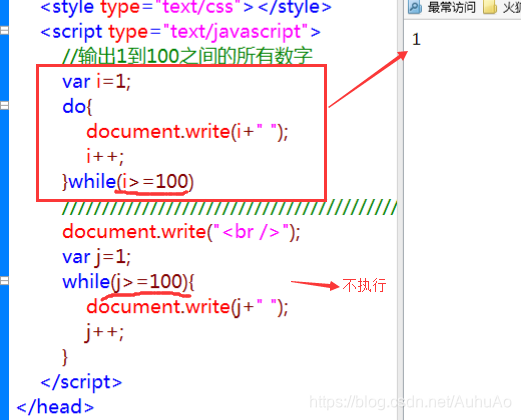
Task: Click the closing '</head>' tag
Action: pos(55,407)
